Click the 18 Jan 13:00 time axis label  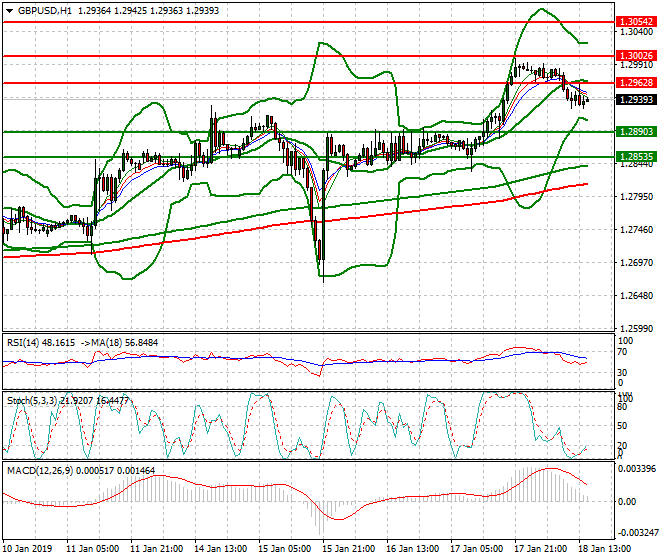click(604, 549)
